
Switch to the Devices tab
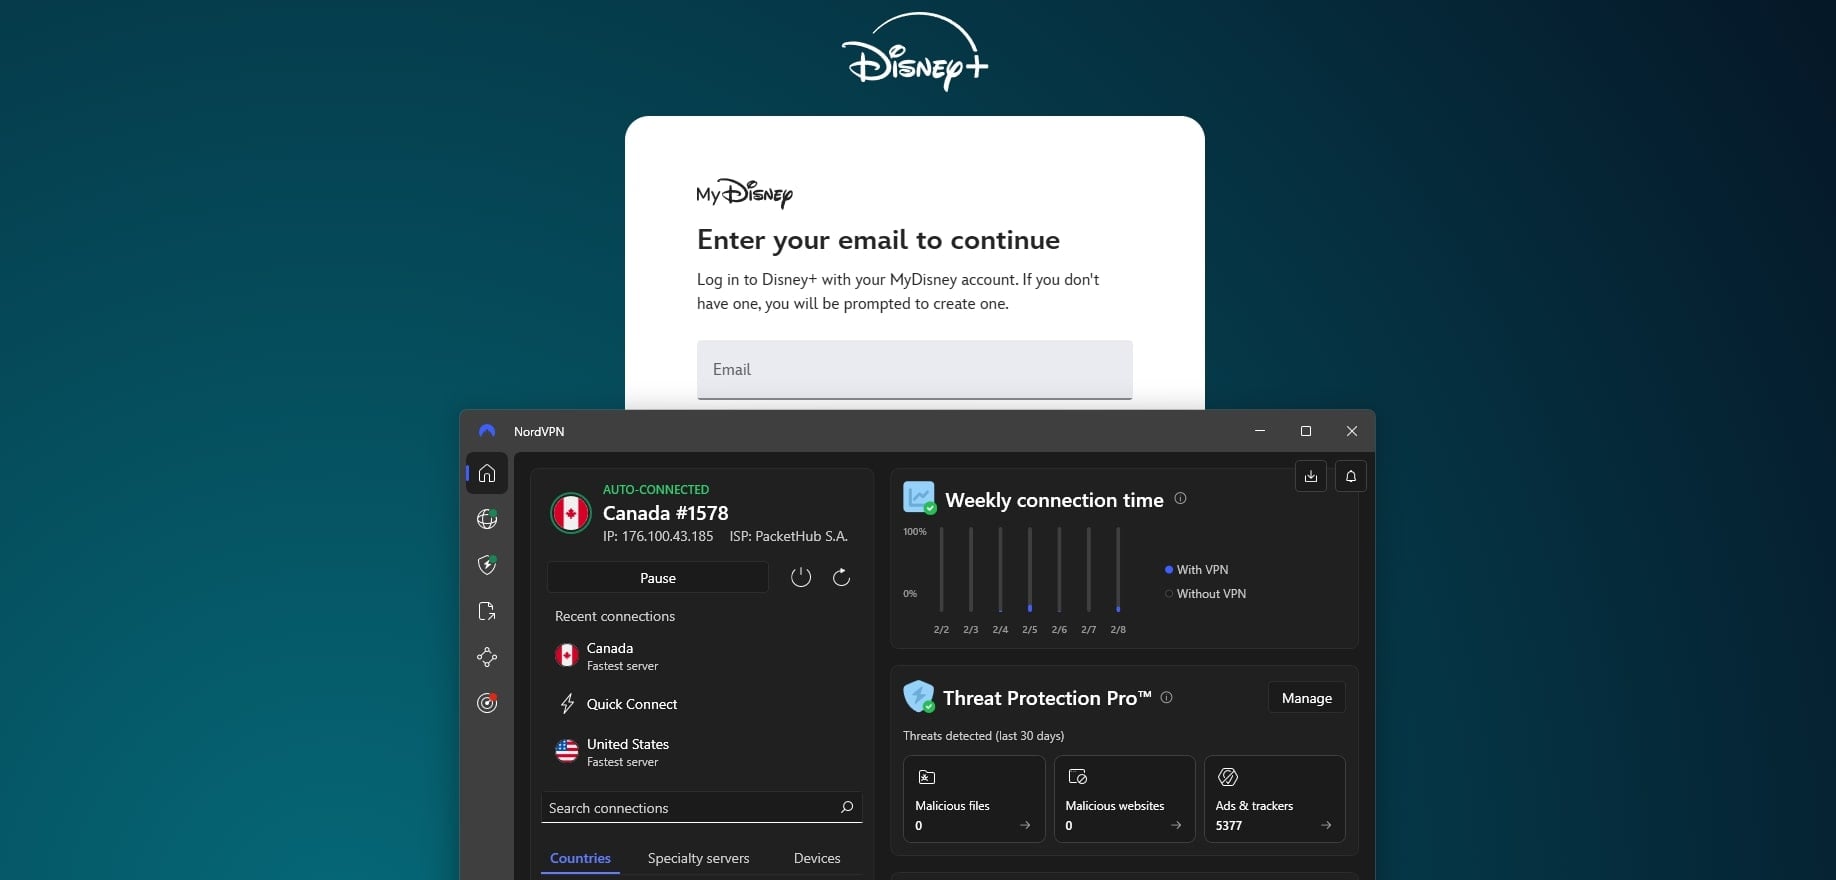pos(817,858)
